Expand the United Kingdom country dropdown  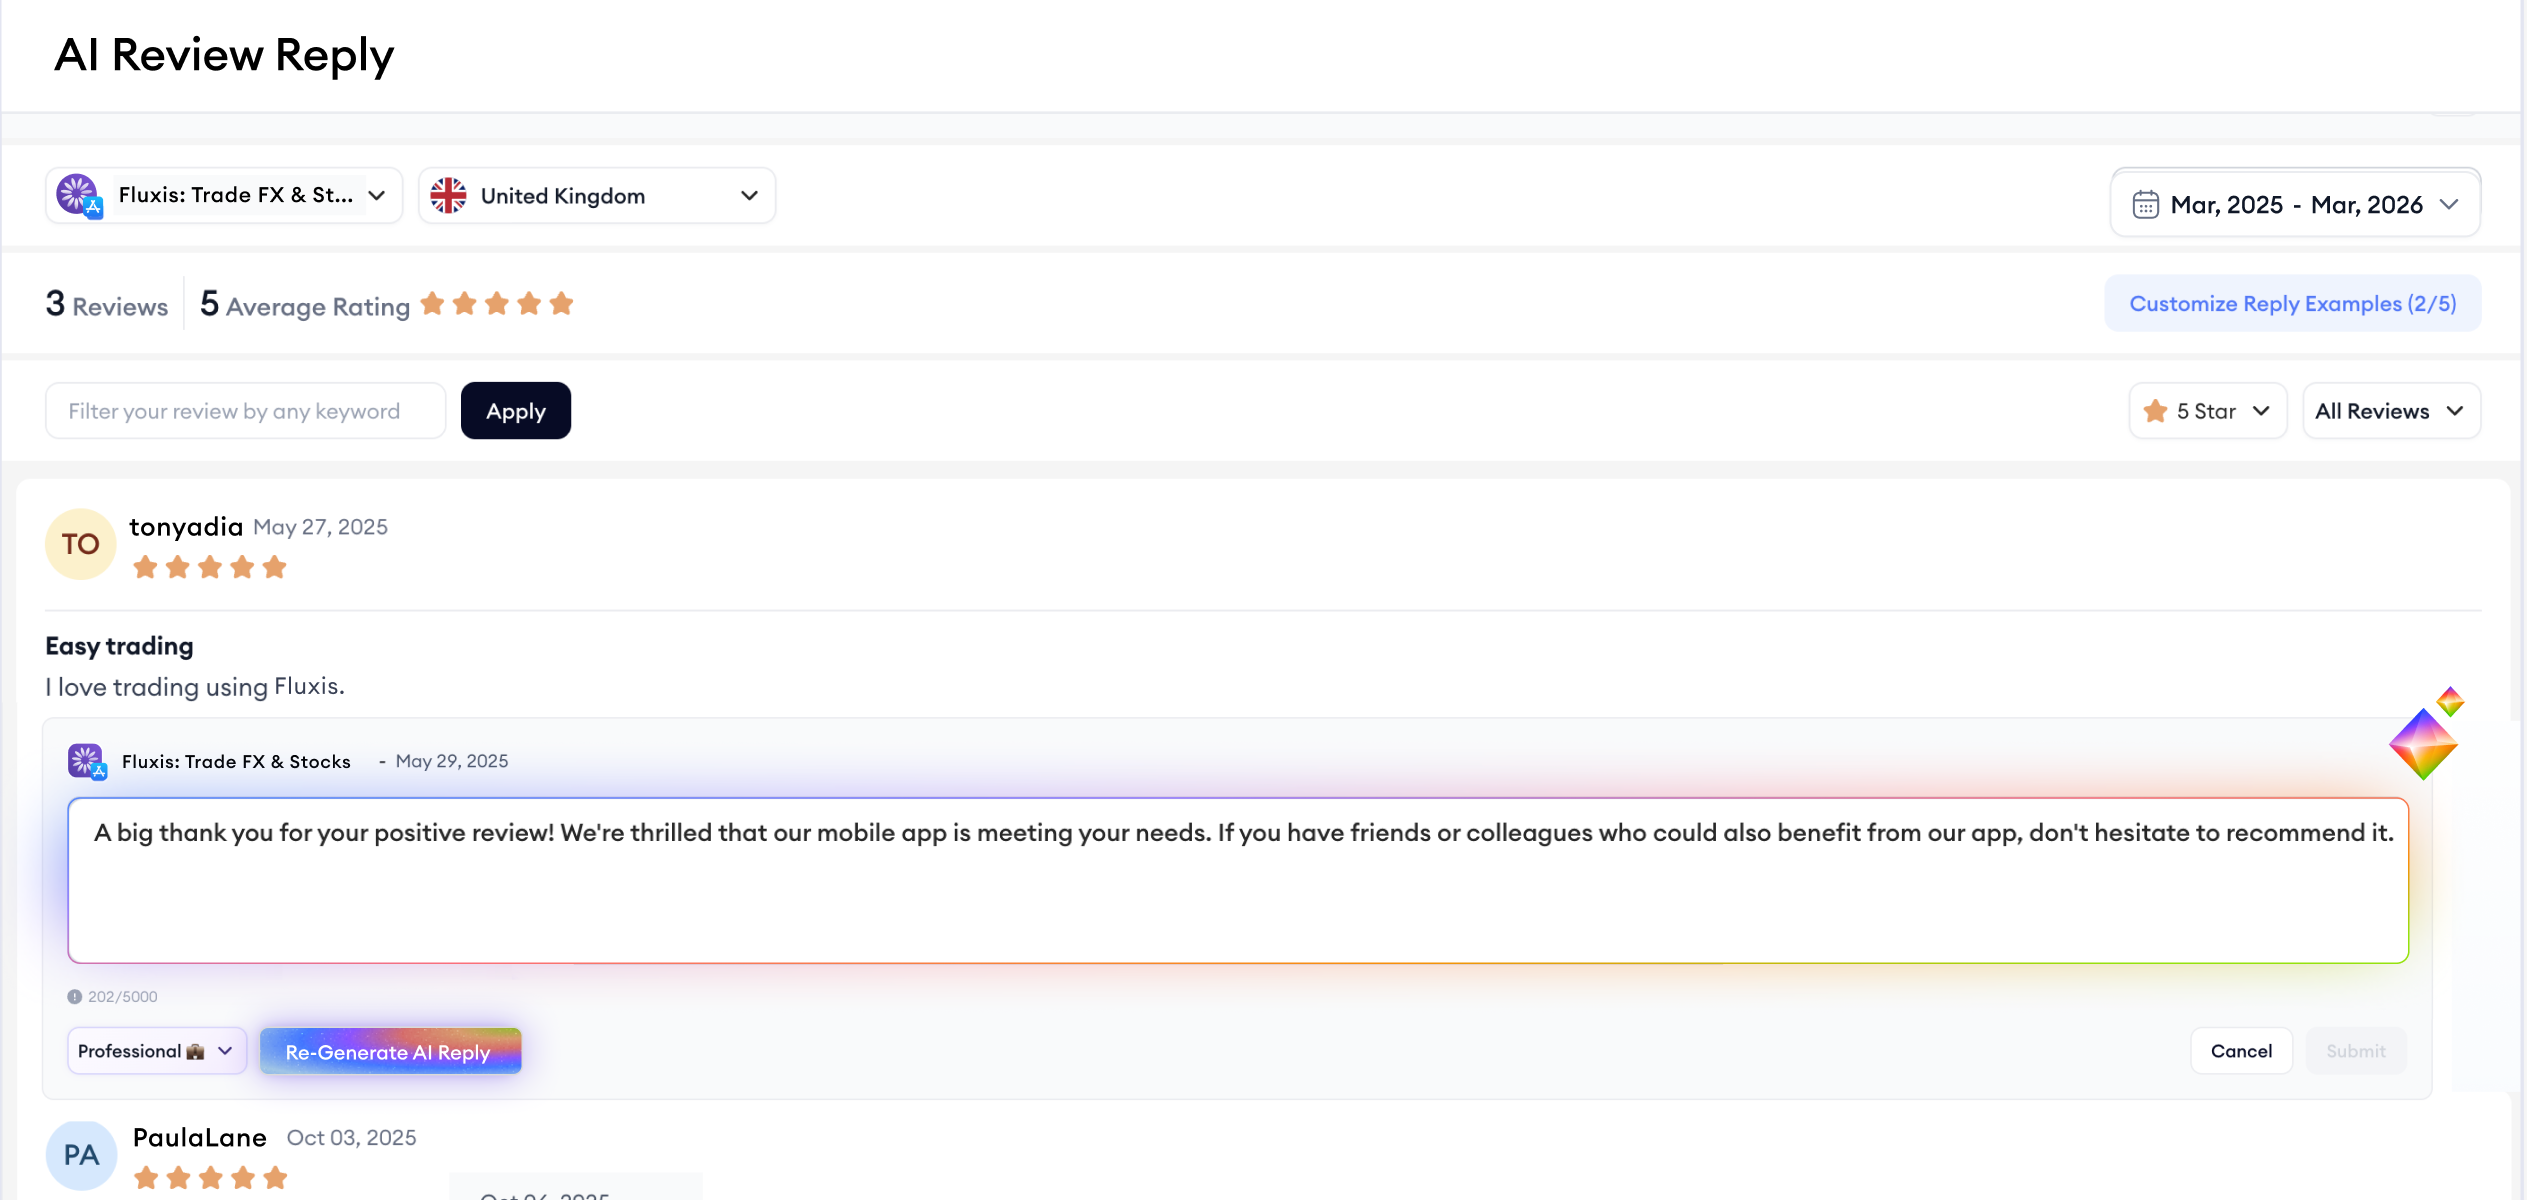tap(596, 196)
